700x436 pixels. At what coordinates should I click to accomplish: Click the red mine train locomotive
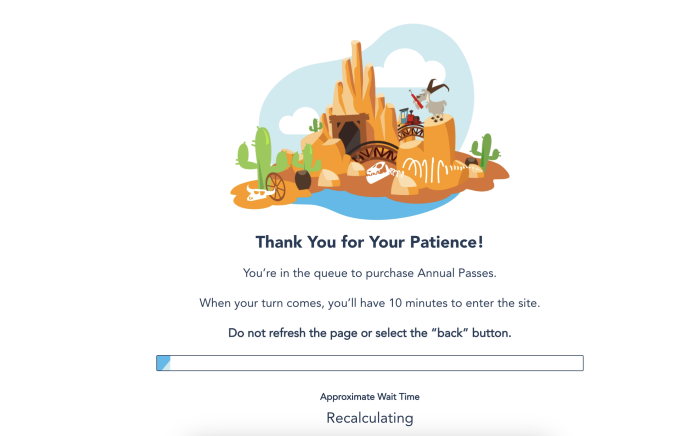point(409,117)
